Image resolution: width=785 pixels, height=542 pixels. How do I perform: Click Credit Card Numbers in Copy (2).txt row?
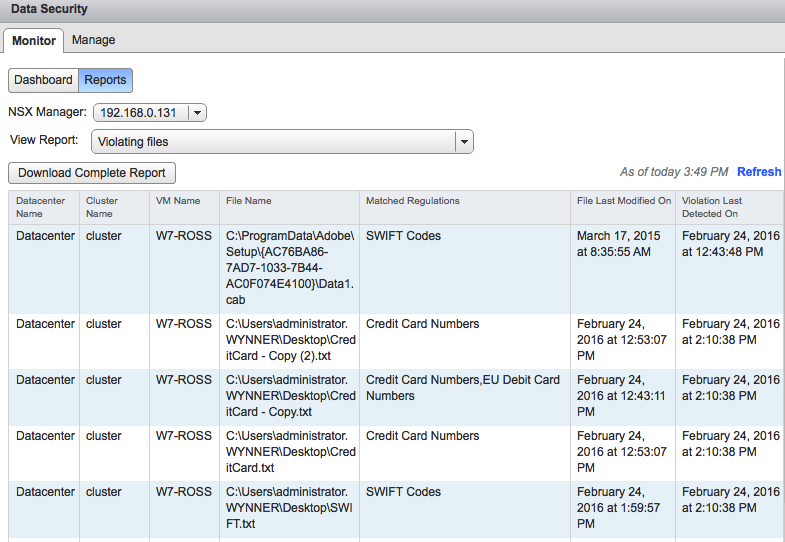[x=465, y=340]
